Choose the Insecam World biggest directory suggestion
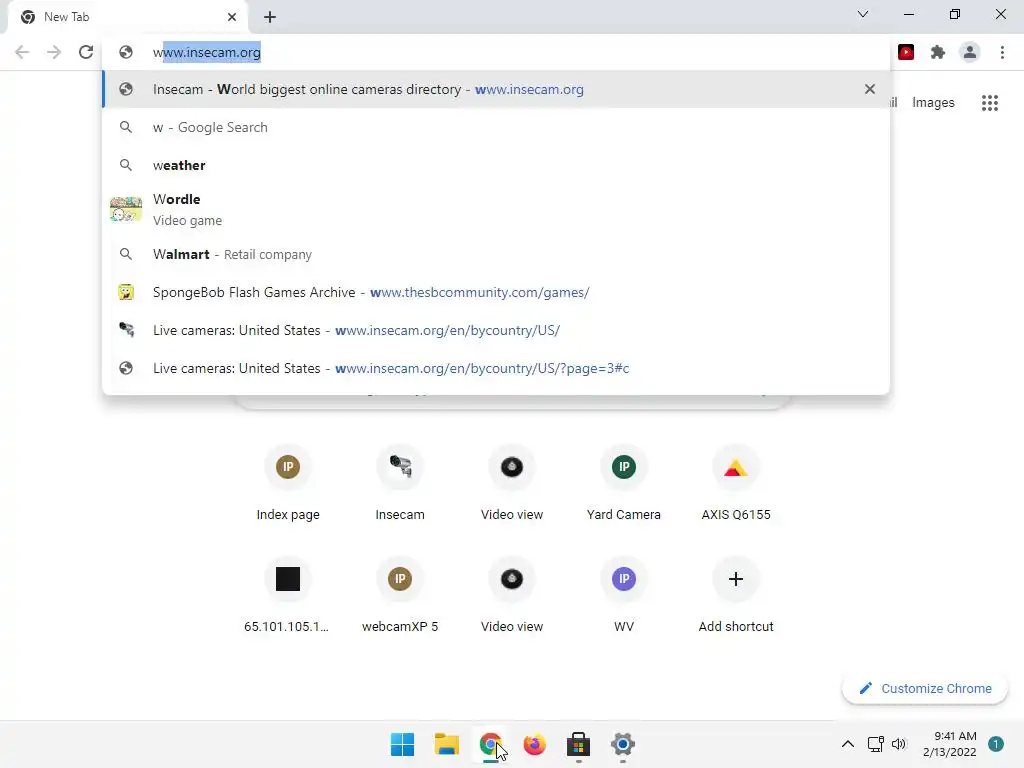 click(x=496, y=89)
